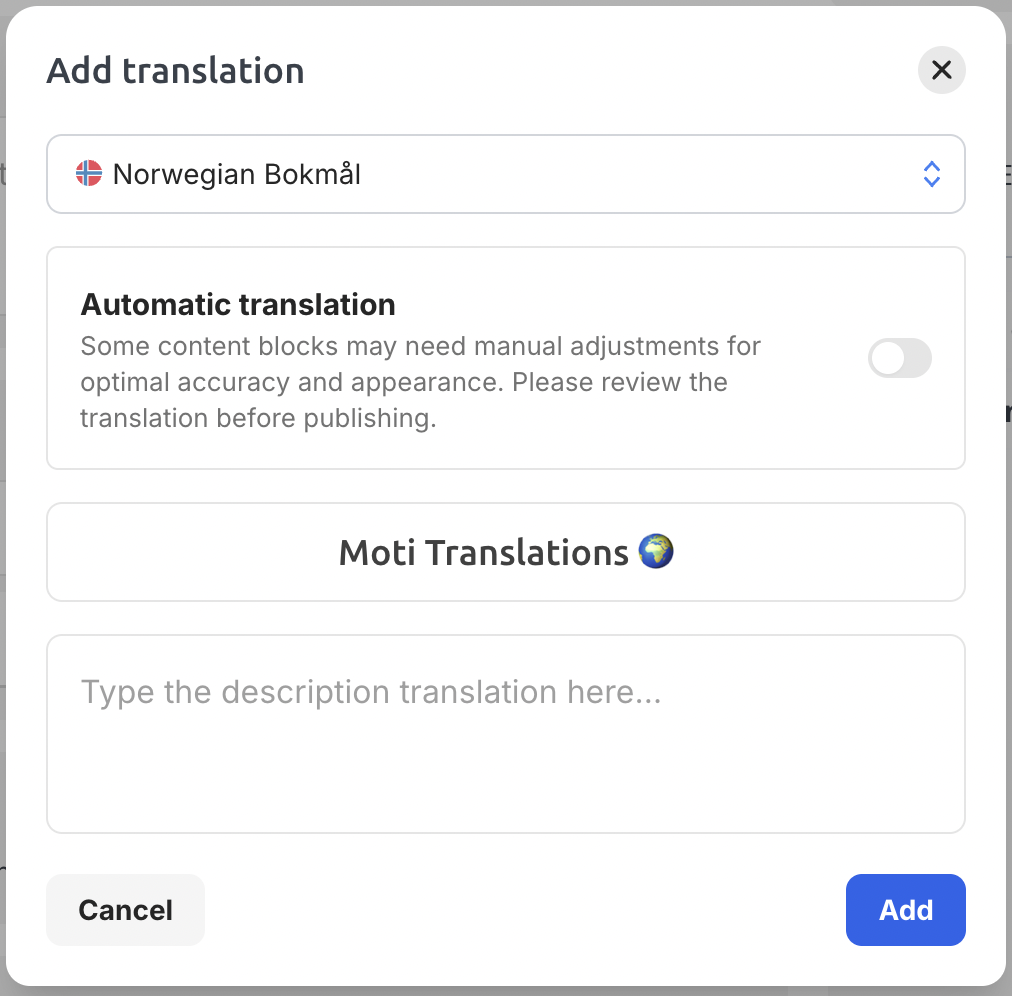Click the blue up-down chevron arrows
Screen dimensions: 1012x996
click(931, 174)
